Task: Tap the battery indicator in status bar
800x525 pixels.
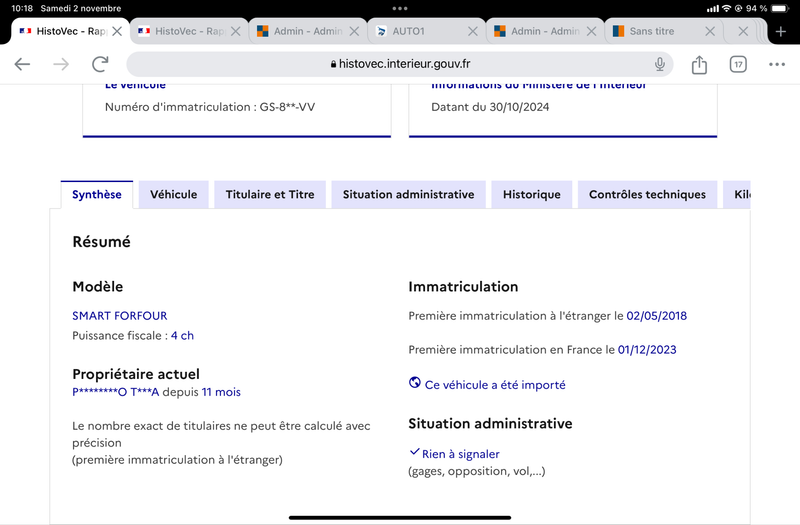Action: click(780, 8)
